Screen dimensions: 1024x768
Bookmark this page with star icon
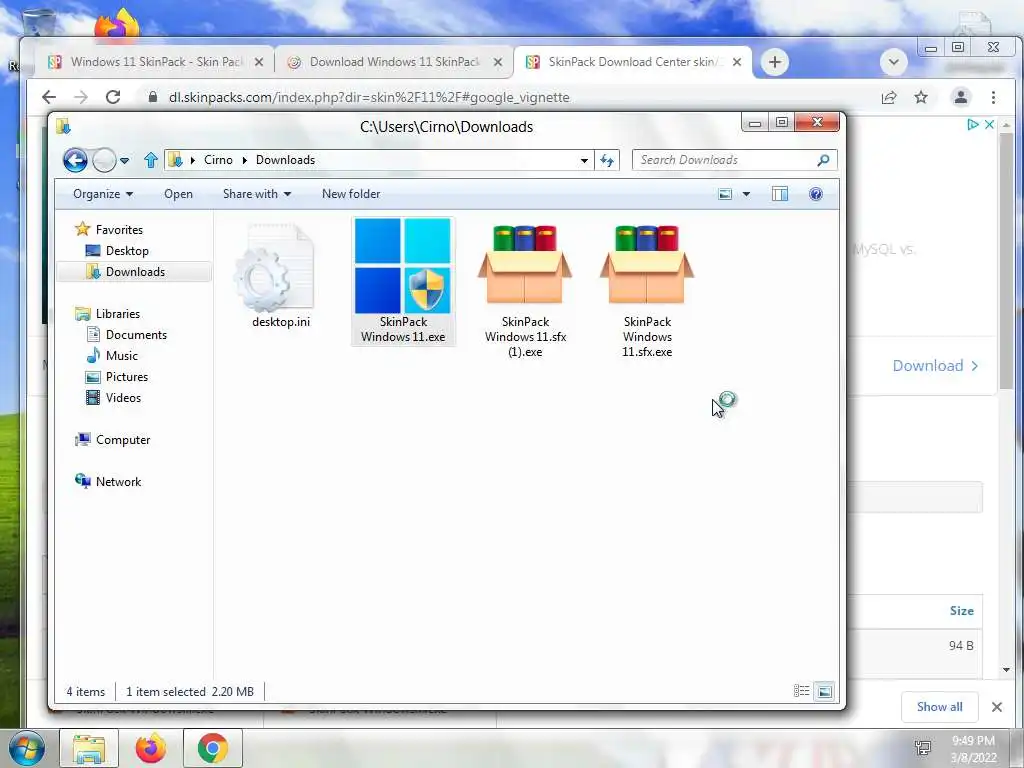coord(921,97)
